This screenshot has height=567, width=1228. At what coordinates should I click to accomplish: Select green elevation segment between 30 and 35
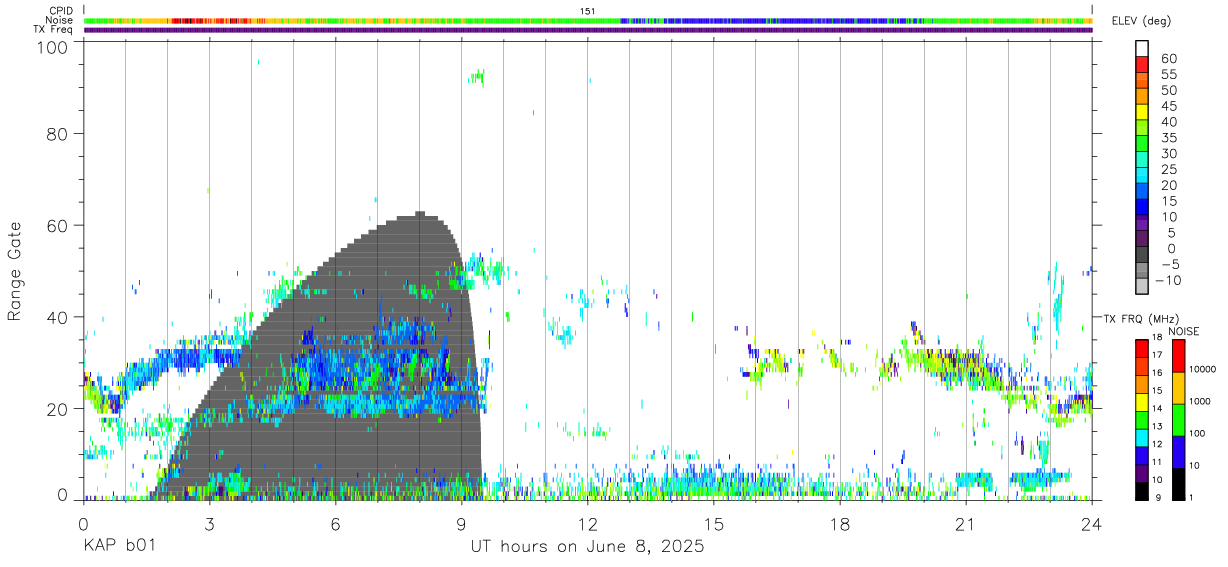coord(1142,143)
